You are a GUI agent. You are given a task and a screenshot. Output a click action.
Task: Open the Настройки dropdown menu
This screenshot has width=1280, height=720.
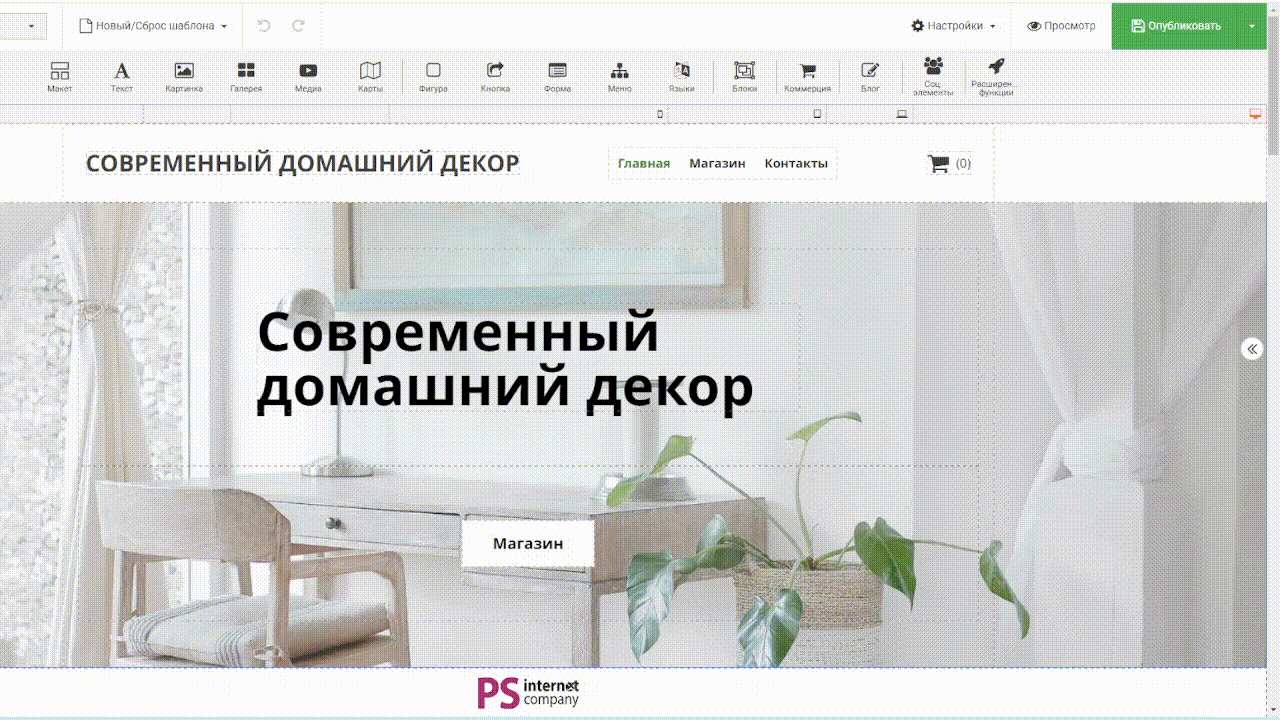click(953, 26)
